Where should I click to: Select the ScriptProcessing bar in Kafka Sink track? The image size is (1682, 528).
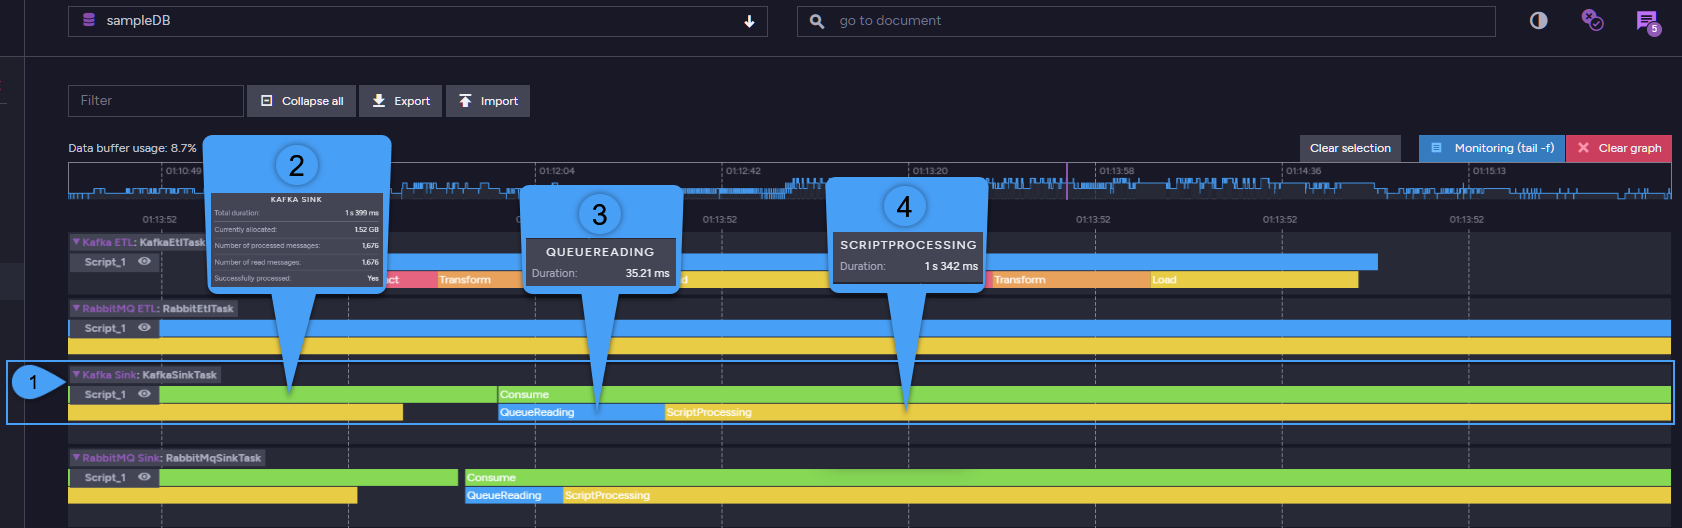[1168, 412]
